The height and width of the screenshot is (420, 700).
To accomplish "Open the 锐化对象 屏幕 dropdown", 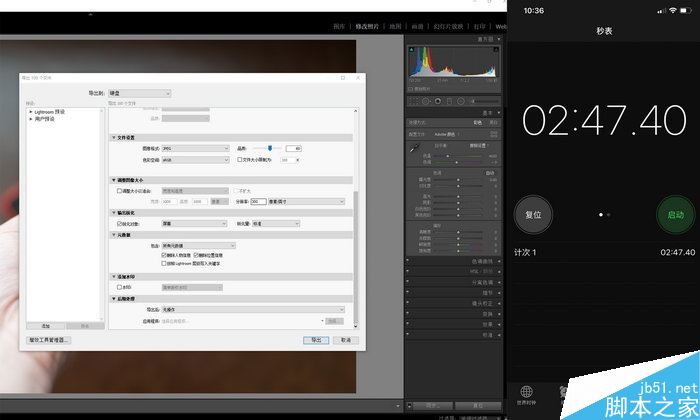I will 194,223.
